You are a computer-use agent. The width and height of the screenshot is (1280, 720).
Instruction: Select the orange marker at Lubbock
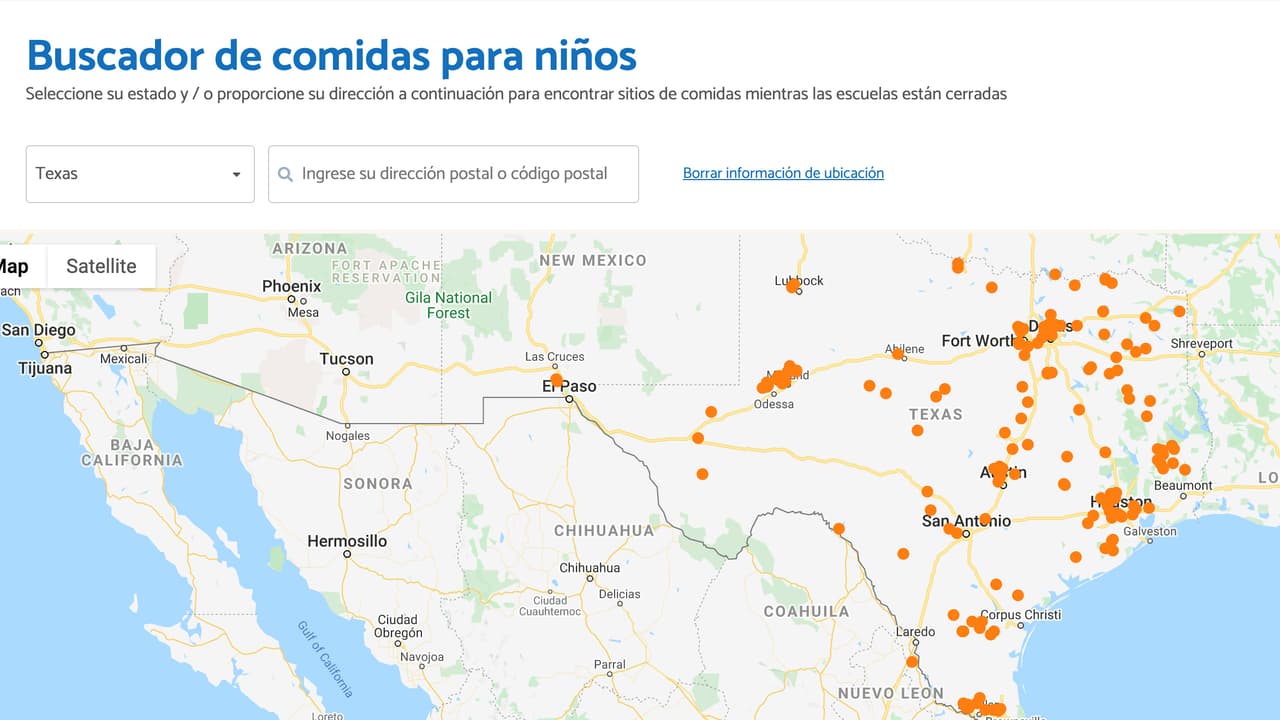pos(793,286)
